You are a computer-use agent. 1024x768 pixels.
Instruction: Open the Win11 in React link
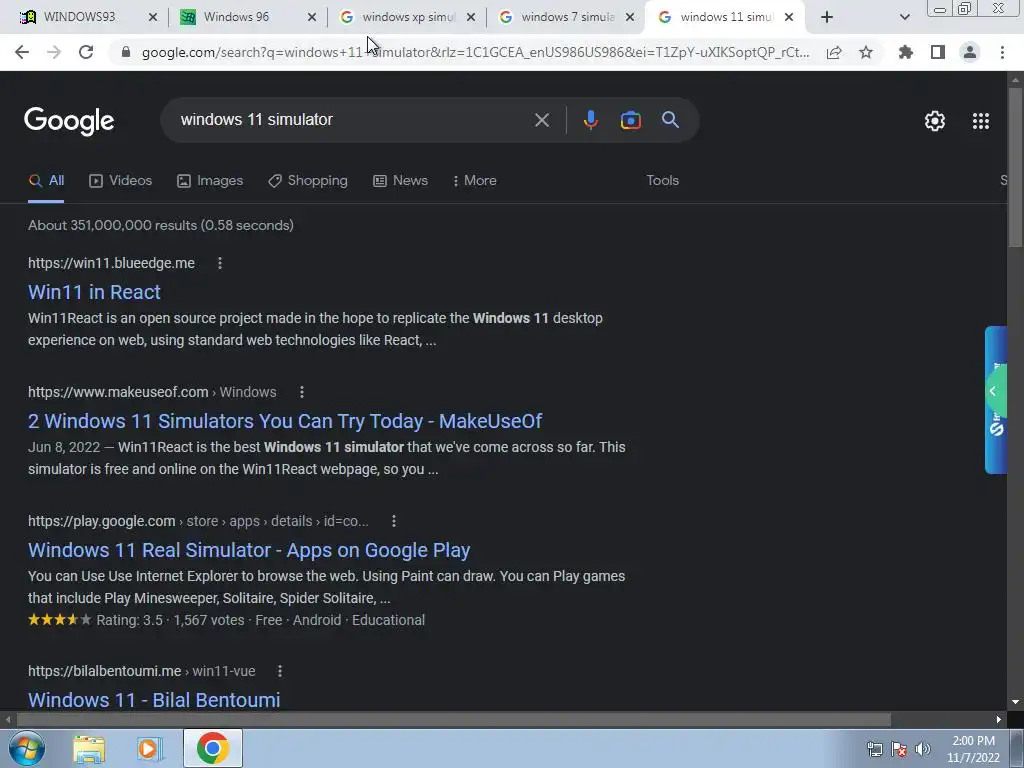click(94, 292)
